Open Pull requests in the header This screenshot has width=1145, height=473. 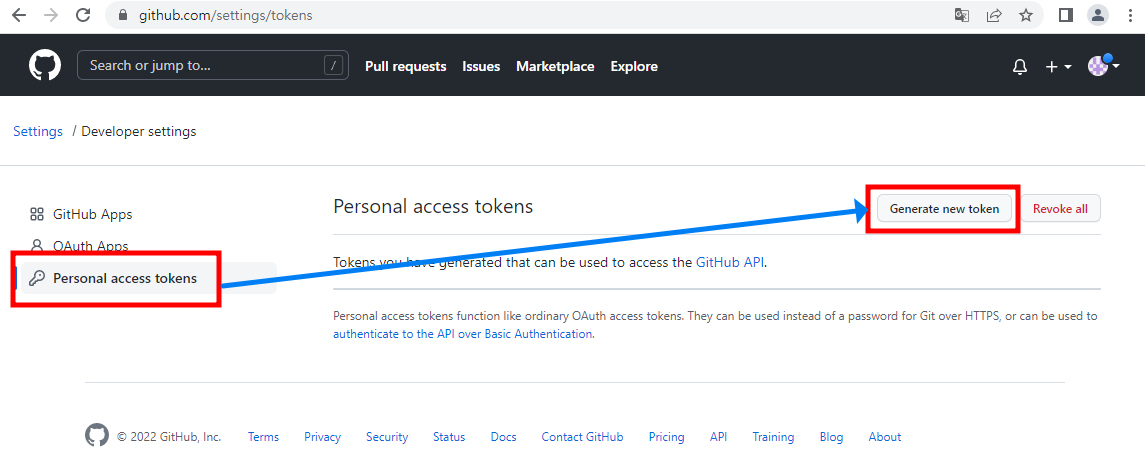click(405, 66)
